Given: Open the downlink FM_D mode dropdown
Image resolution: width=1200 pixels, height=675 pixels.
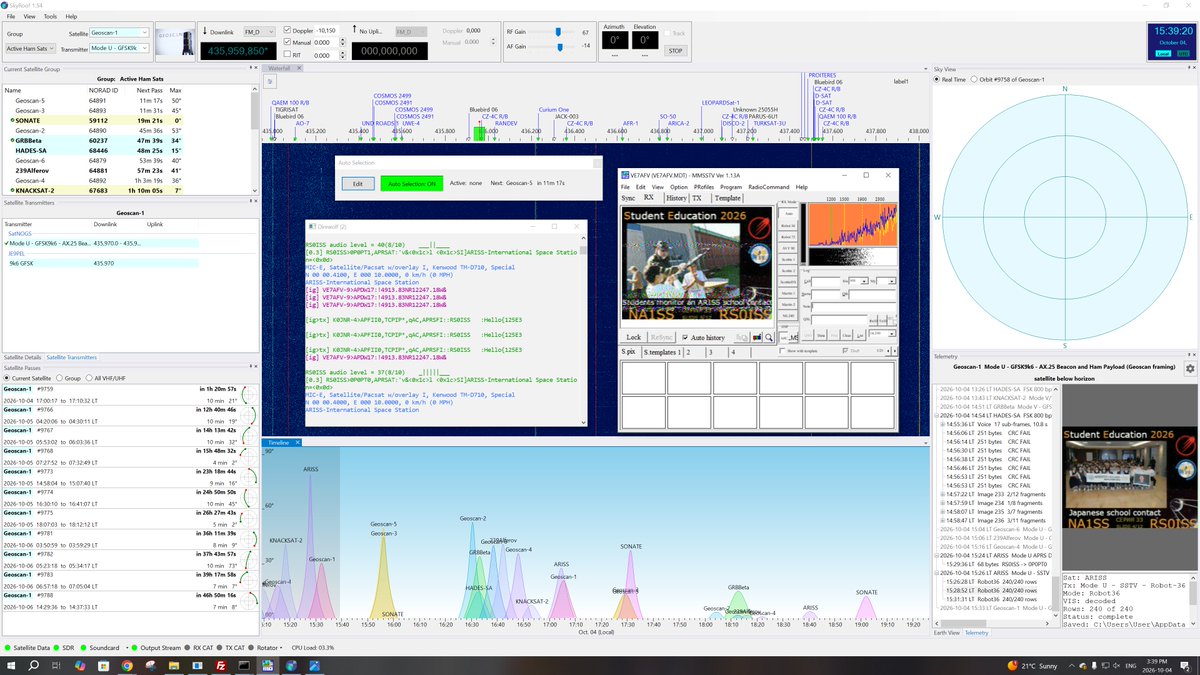Looking at the screenshot, I should tap(261, 32).
